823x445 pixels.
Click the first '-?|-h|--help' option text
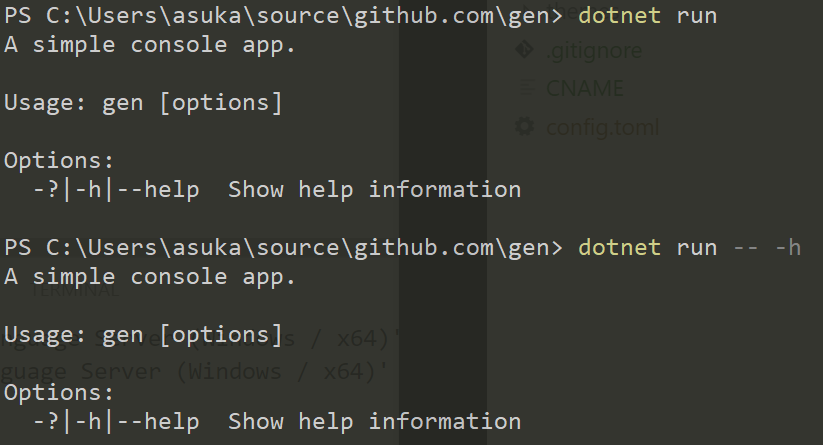pyautogui.click(x=116, y=189)
